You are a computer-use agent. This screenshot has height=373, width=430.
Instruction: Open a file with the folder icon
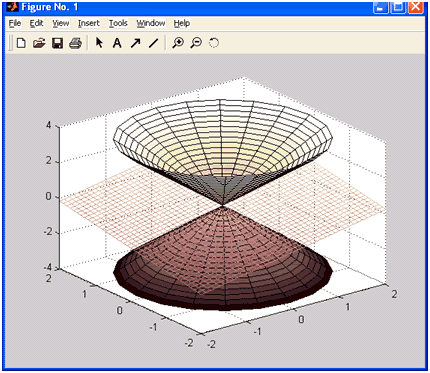(x=39, y=43)
